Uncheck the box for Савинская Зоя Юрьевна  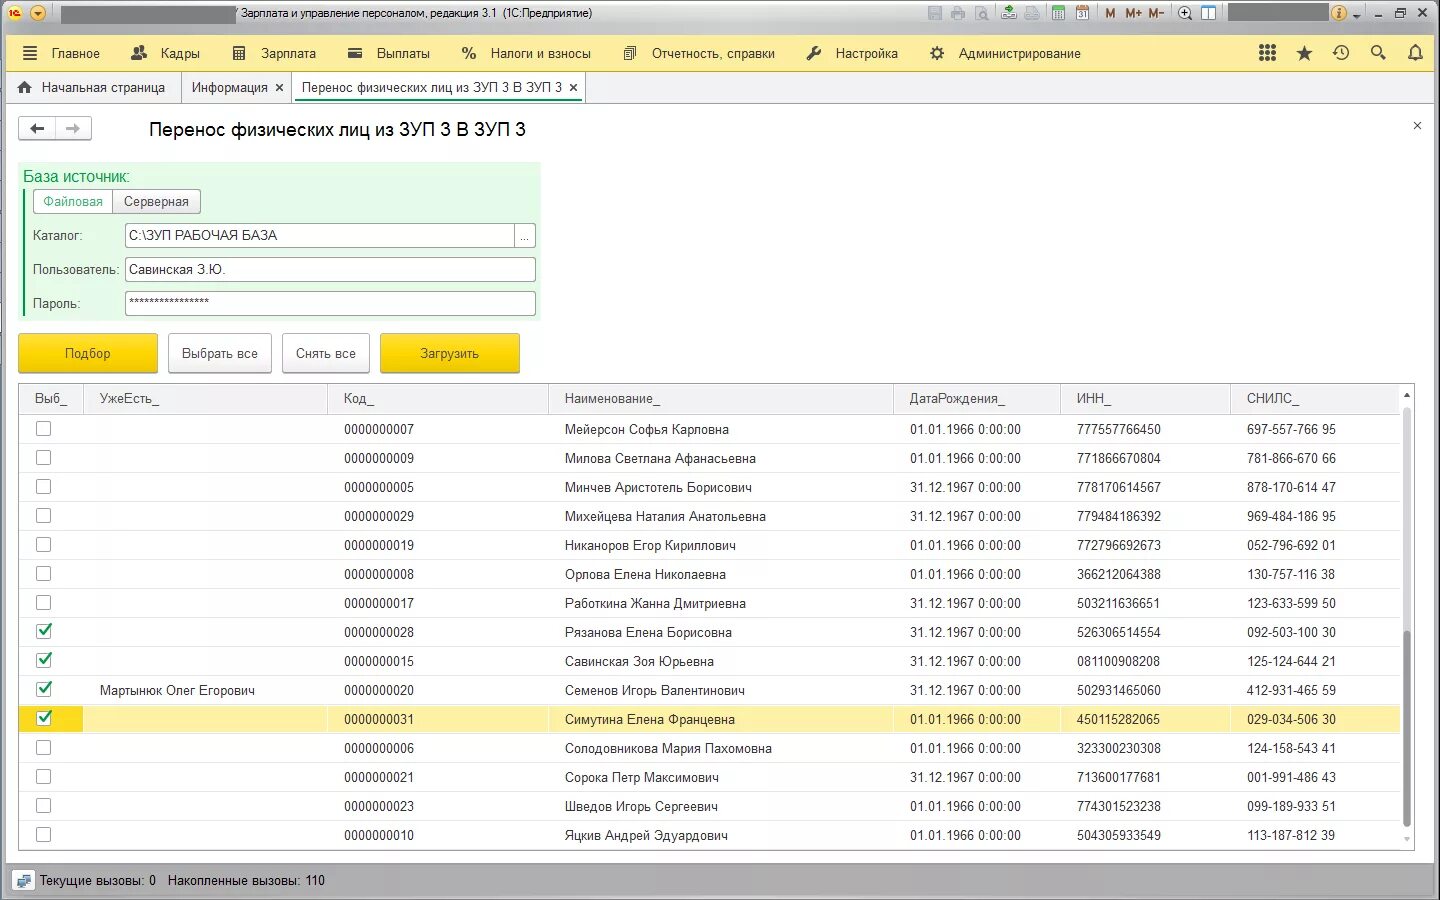tap(43, 660)
